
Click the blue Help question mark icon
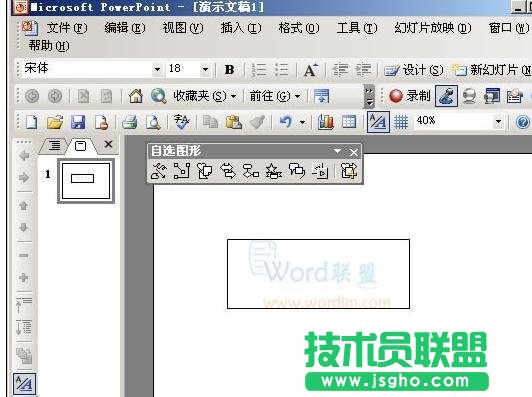coord(523,122)
